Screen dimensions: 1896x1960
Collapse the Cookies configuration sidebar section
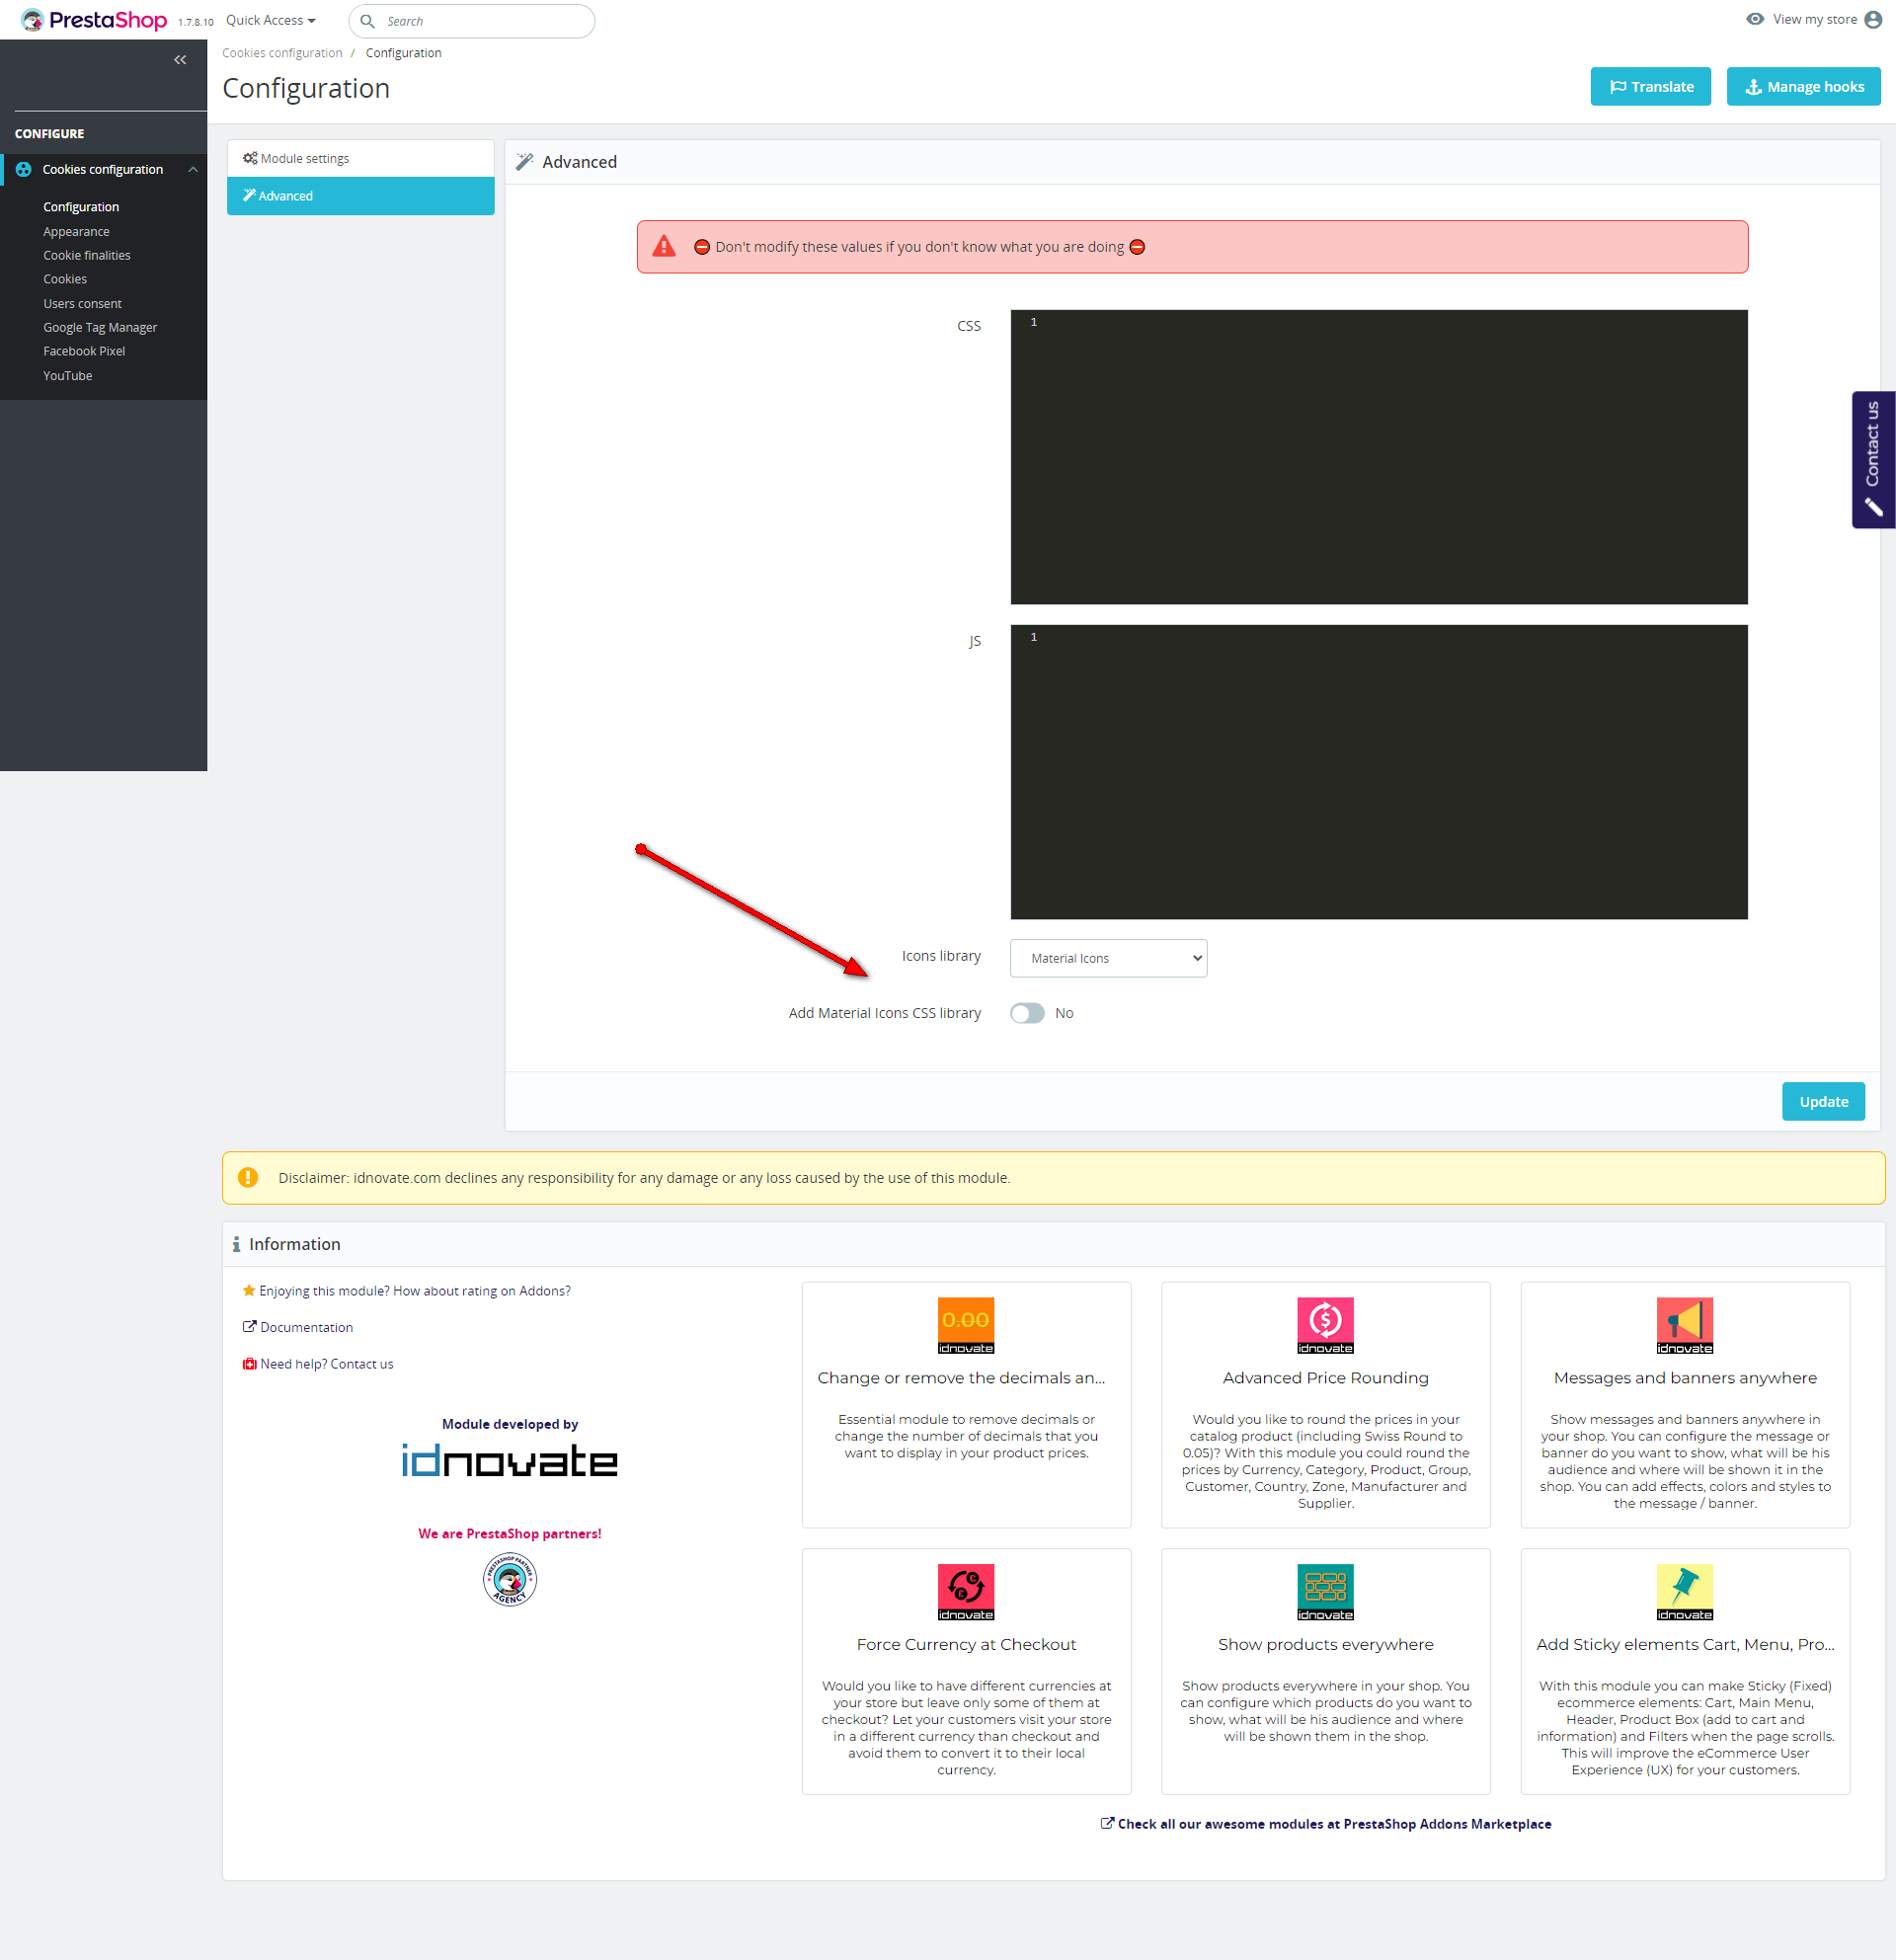click(193, 170)
